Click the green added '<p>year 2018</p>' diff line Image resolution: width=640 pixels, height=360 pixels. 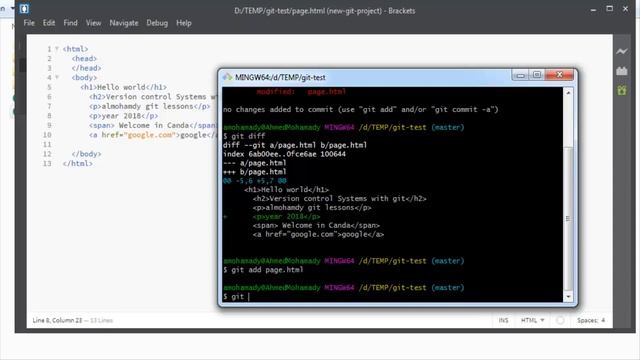[x=287, y=216]
